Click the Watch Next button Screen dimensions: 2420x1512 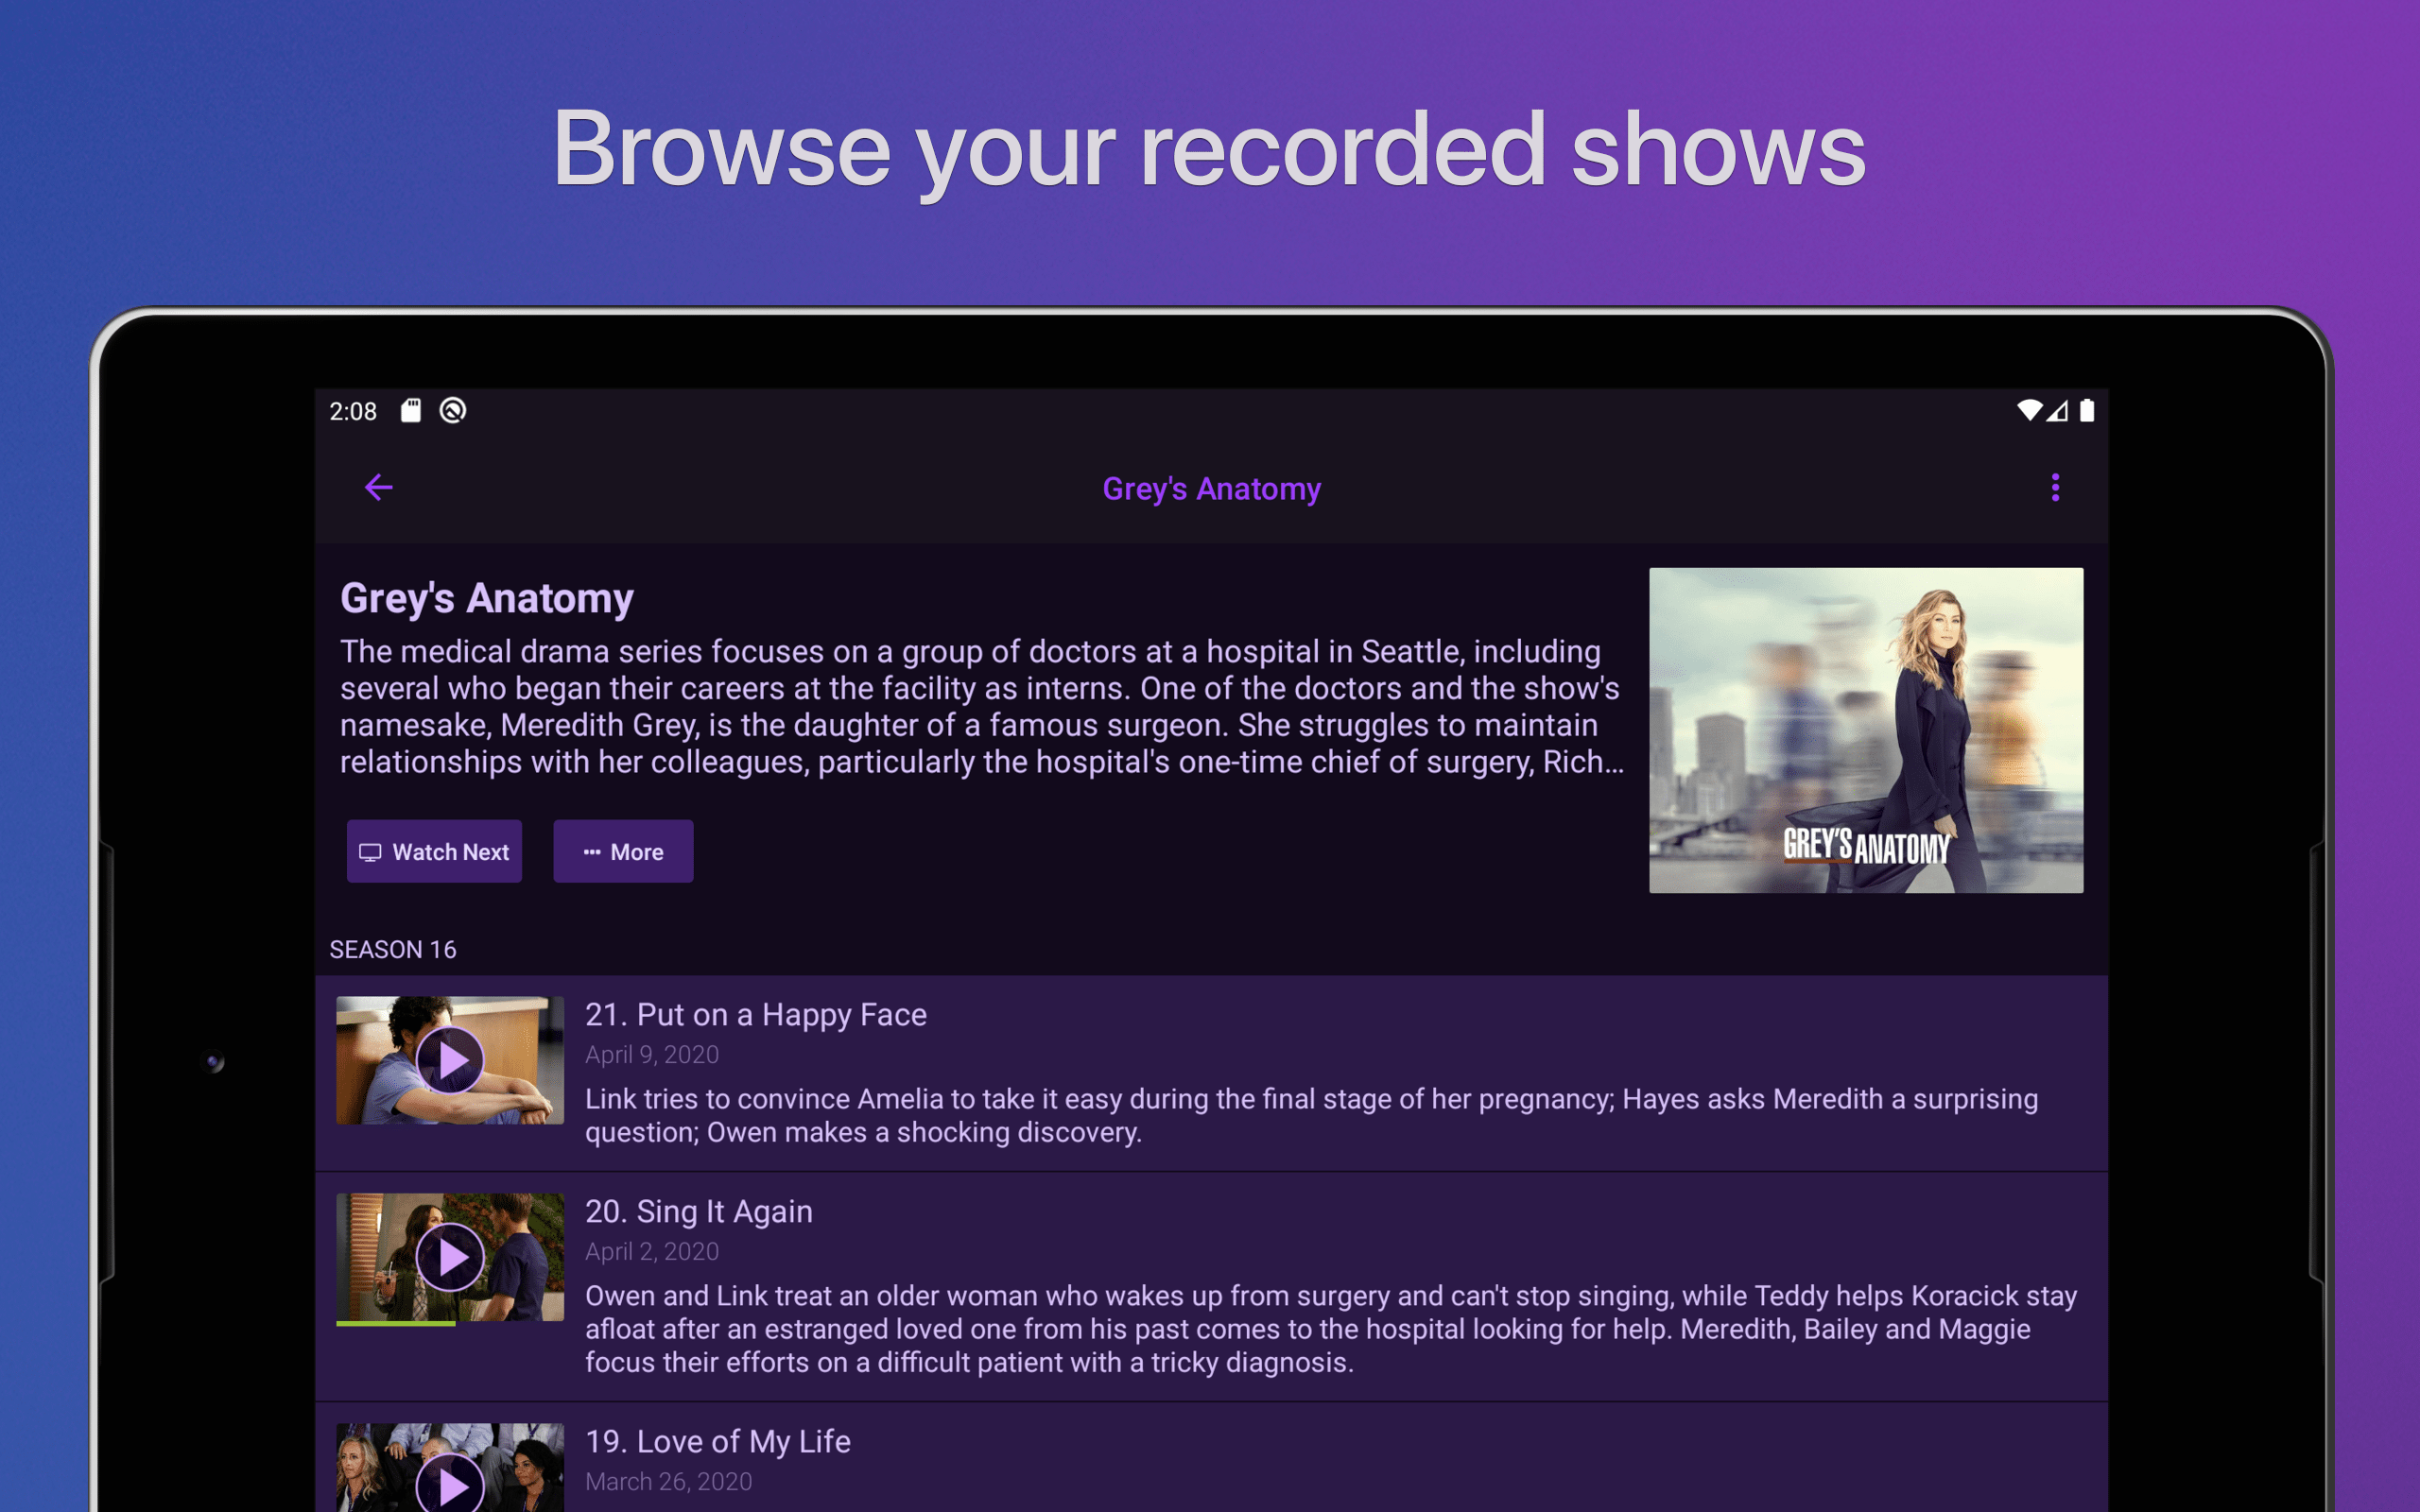pos(434,851)
